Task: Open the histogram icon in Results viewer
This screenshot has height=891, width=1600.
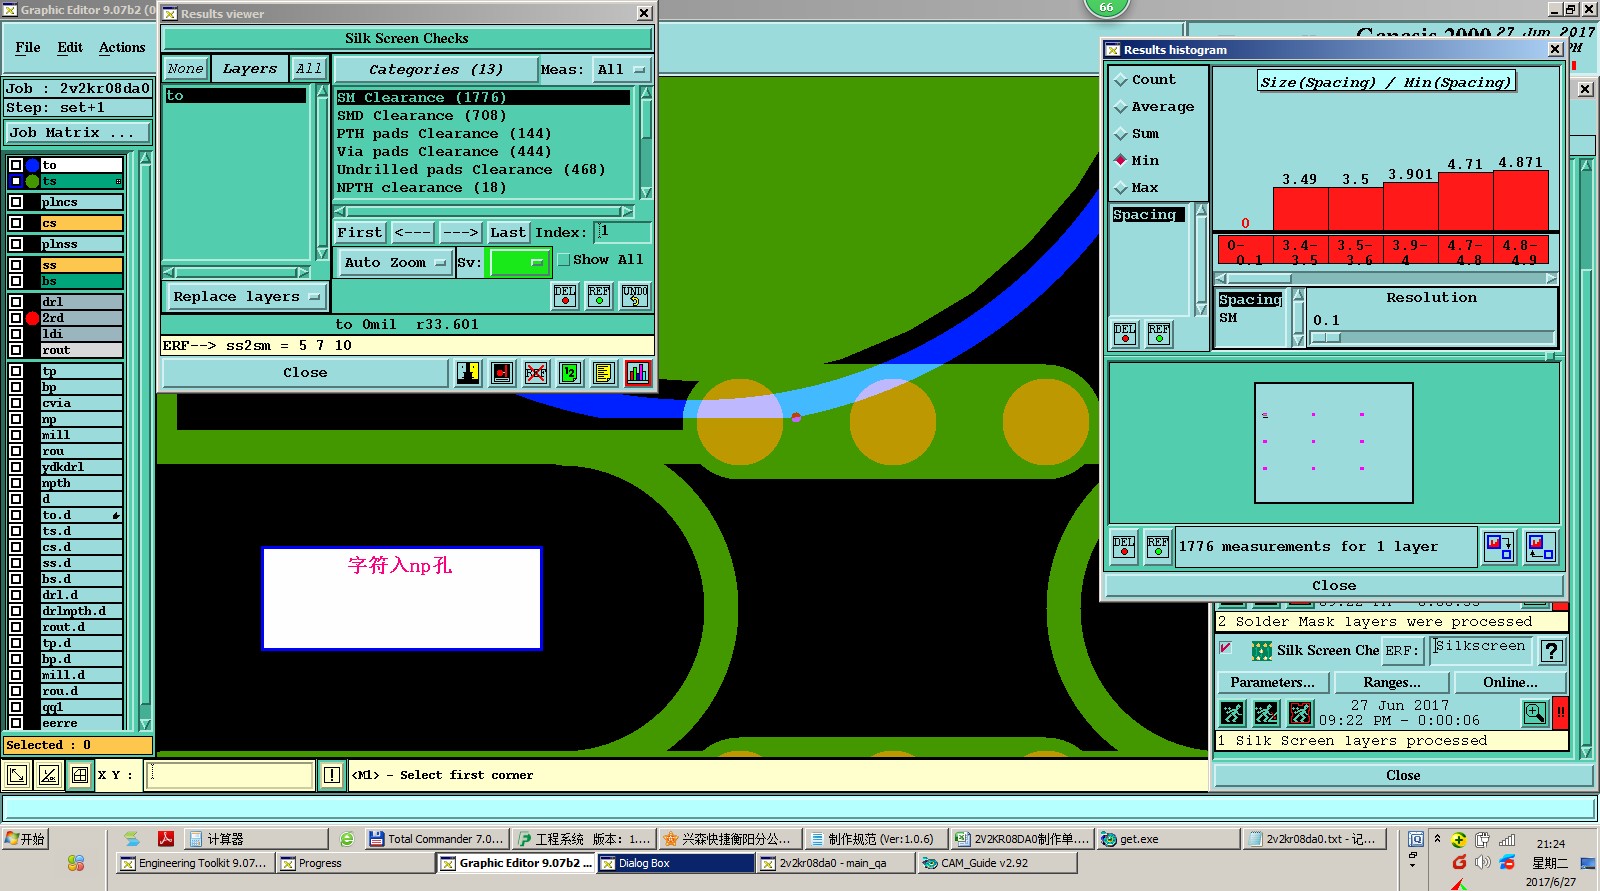Action: coord(638,373)
